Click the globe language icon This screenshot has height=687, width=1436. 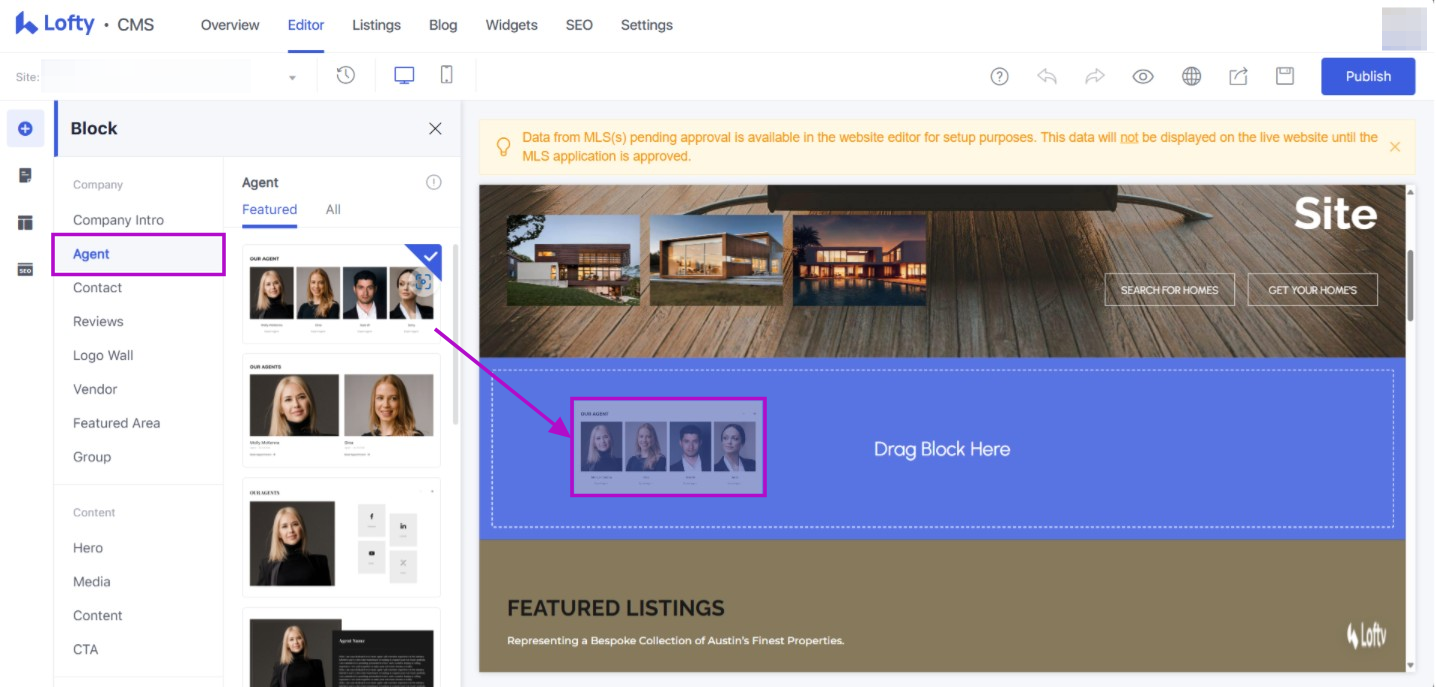pyautogui.click(x=1191, y=77)
